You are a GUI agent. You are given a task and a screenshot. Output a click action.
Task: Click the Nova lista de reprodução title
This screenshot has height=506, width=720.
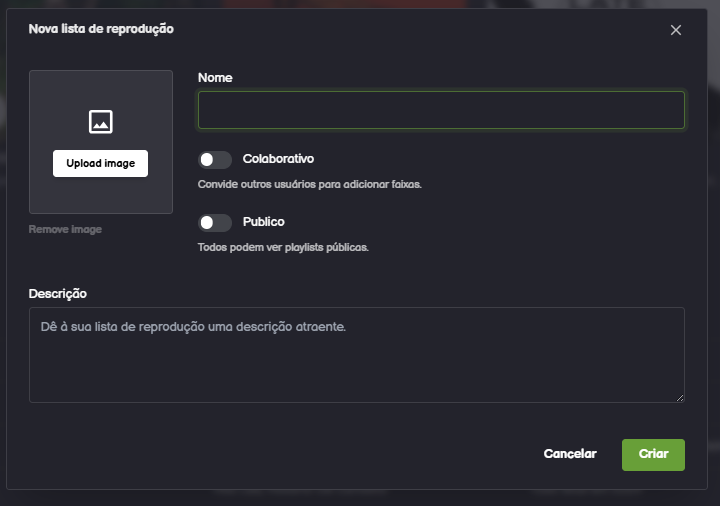pos(101,29)
